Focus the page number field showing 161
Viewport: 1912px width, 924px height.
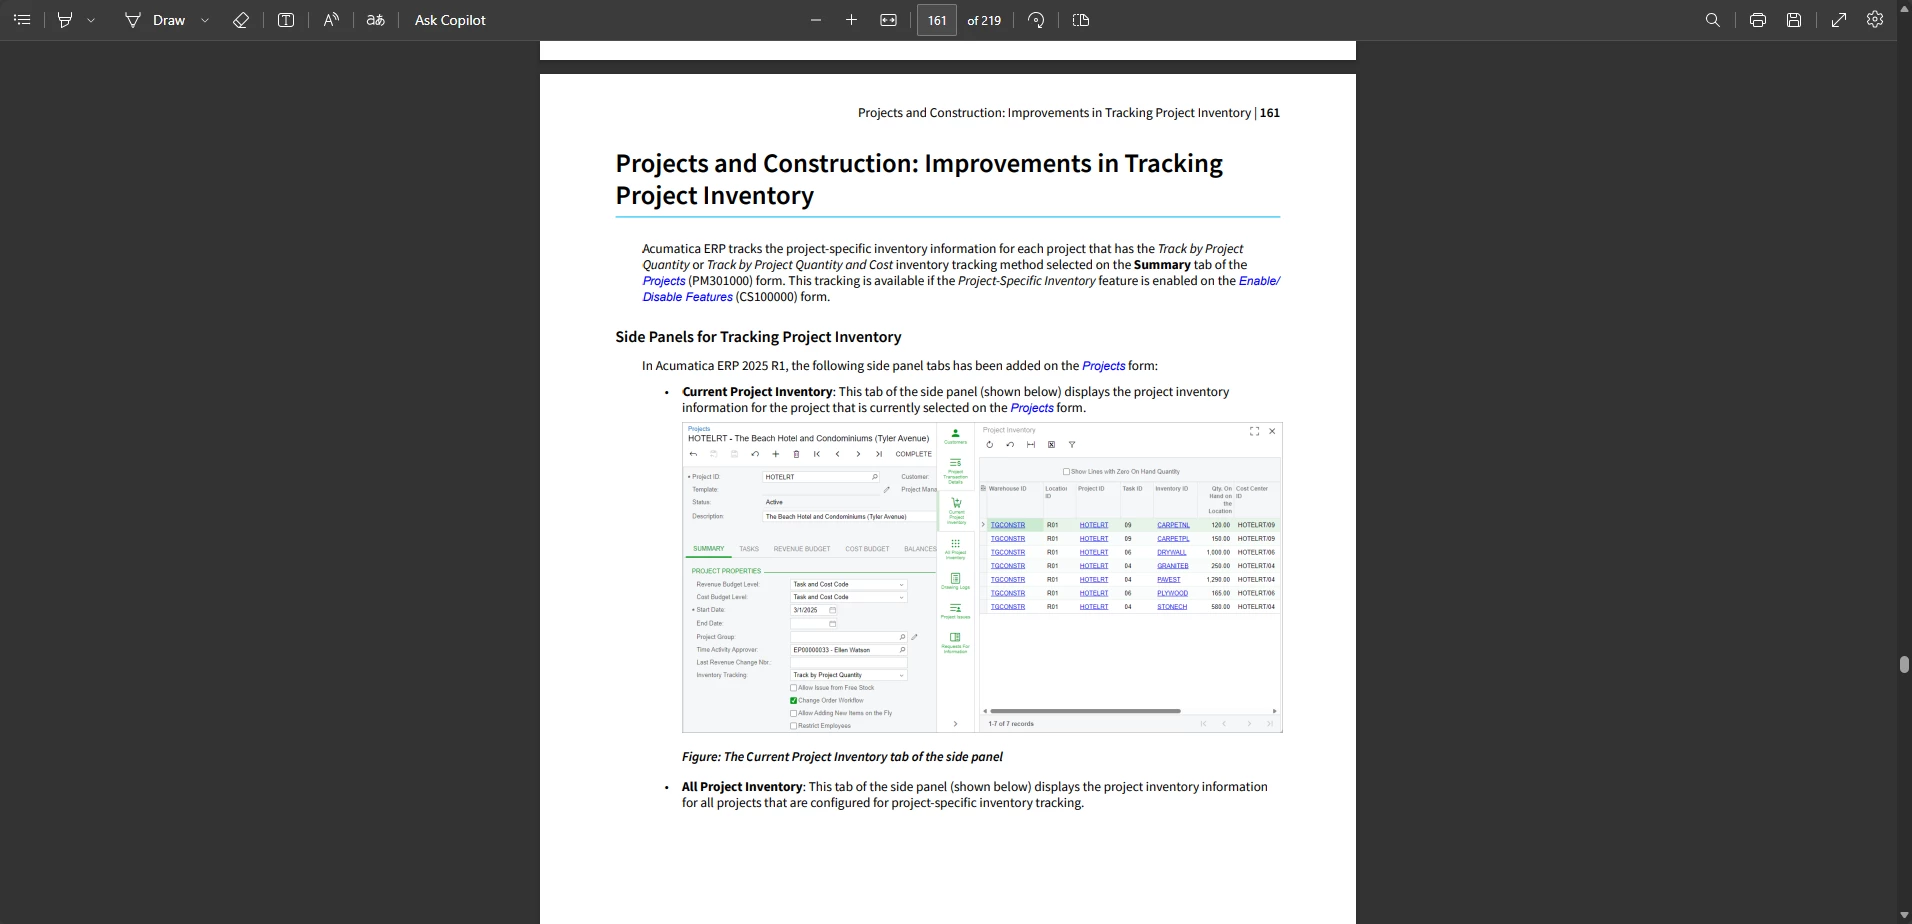pos(937,20)
